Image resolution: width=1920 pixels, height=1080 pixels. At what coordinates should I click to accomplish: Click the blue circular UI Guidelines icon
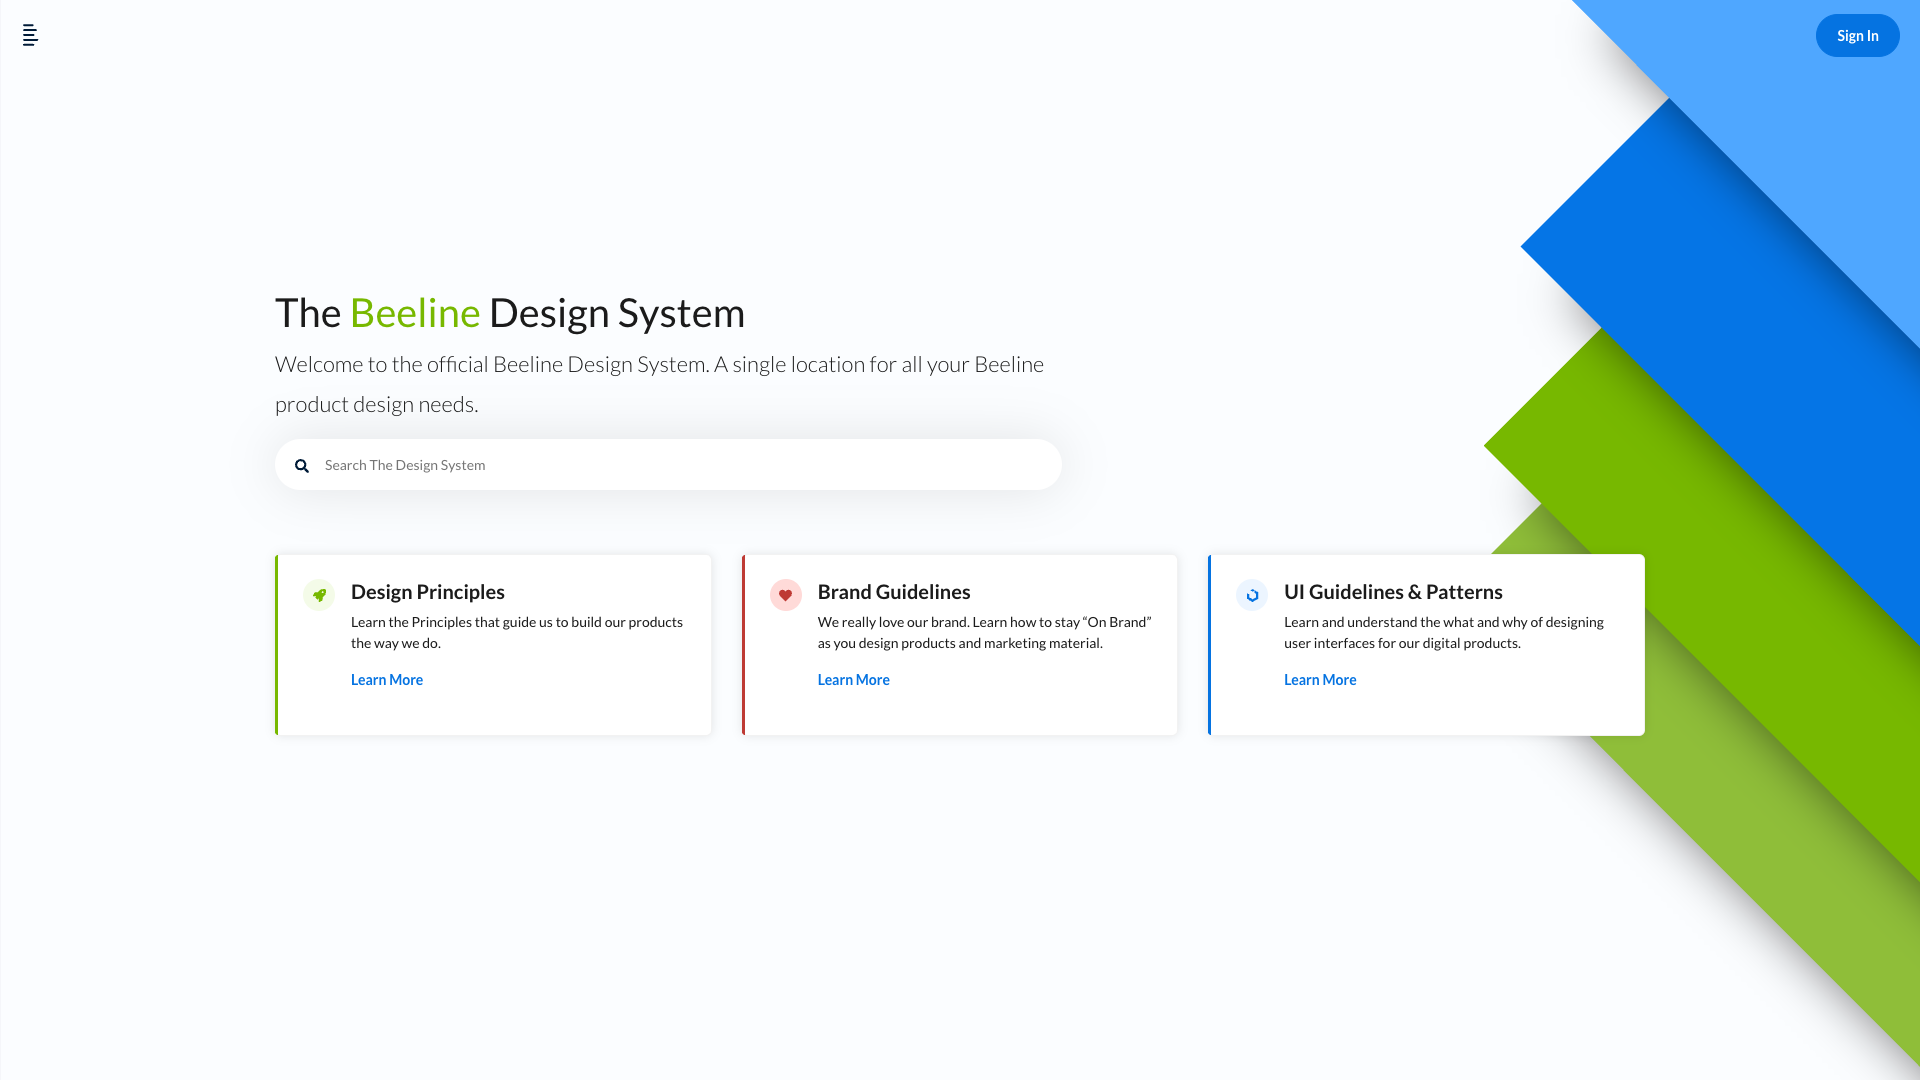click(1252, 595)
